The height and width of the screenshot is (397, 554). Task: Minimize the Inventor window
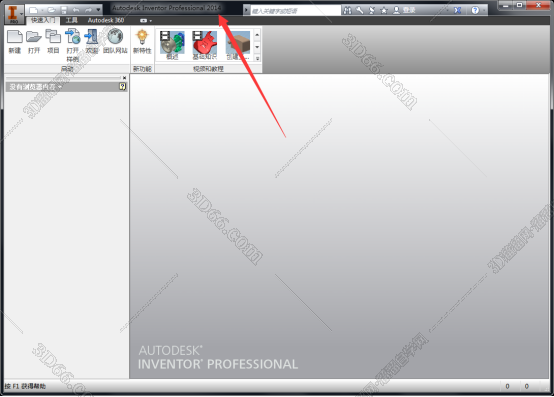tap(506, 5)
